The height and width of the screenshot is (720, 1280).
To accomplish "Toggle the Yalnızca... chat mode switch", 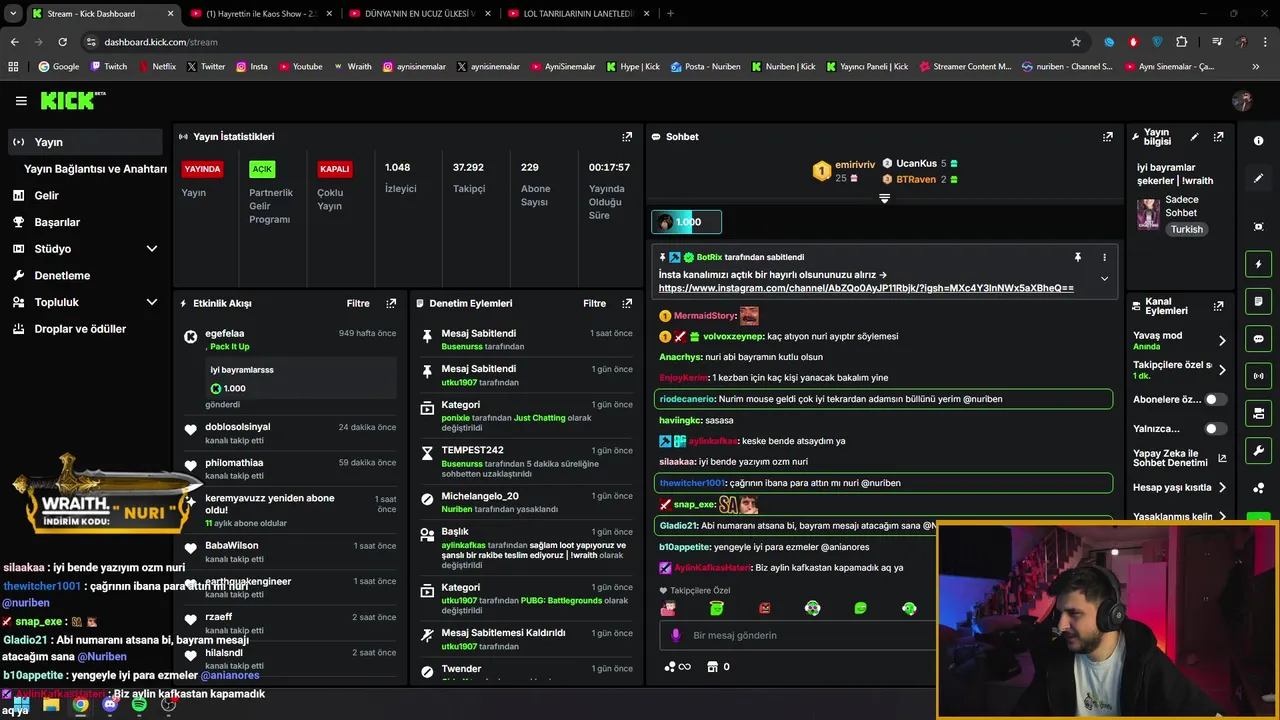I will click(1215, 429).
